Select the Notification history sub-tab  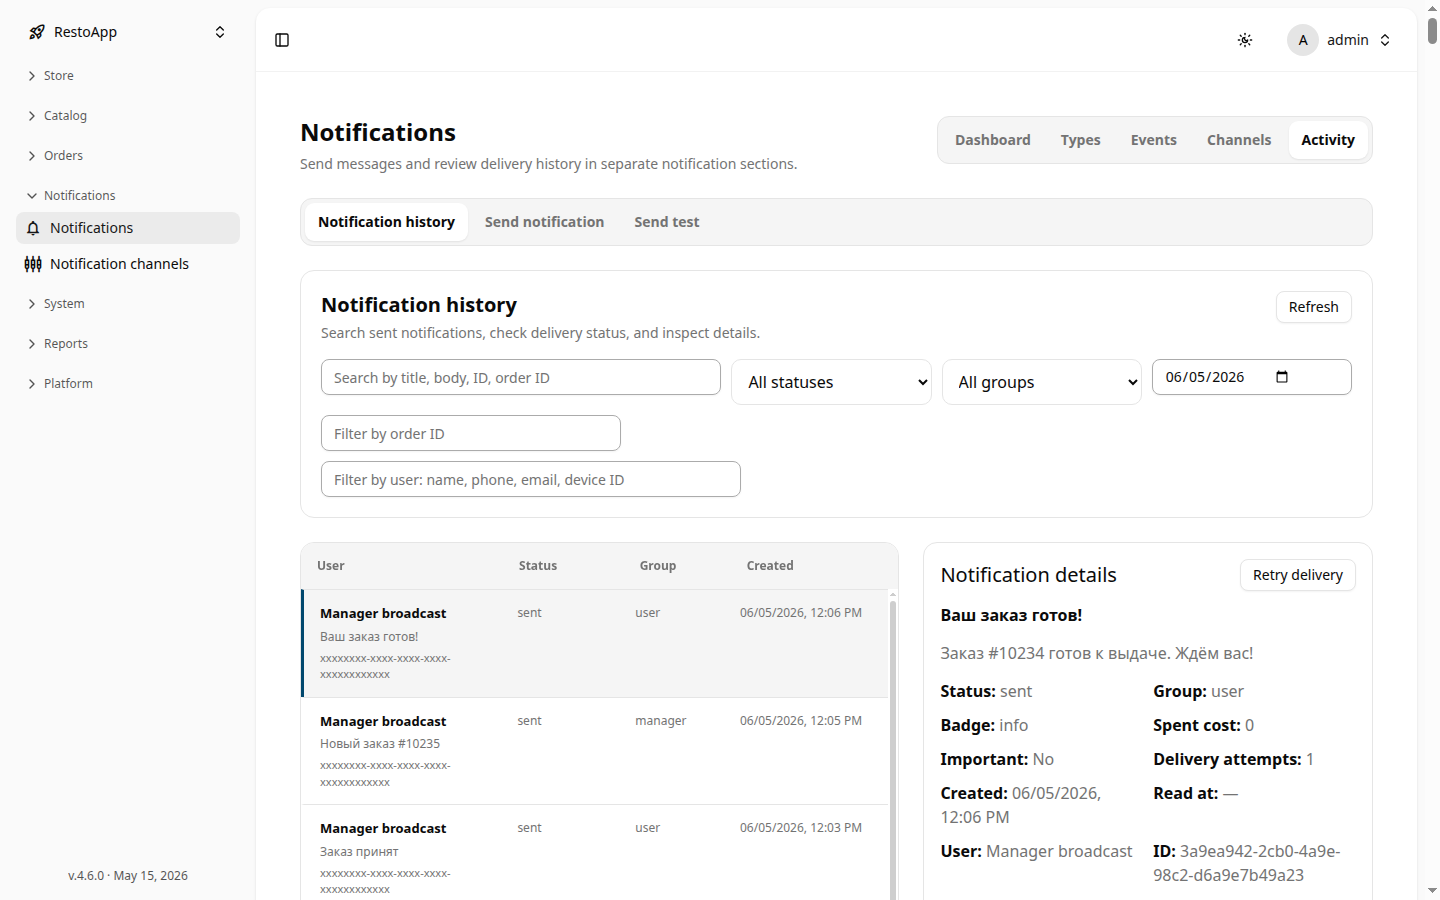386,222
